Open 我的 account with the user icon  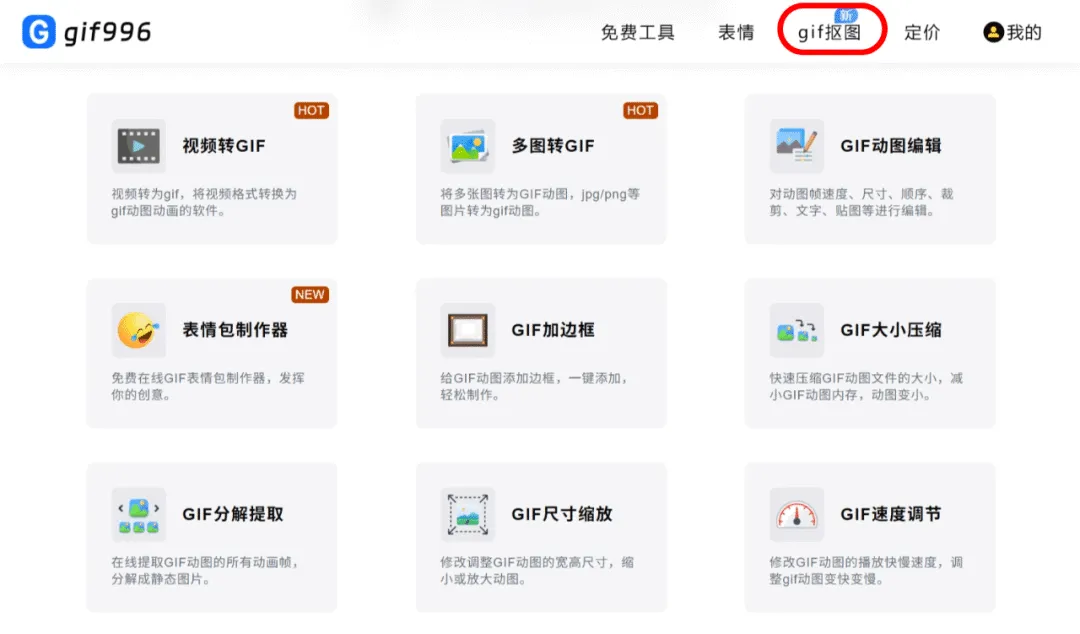[x=1012, y=32]
